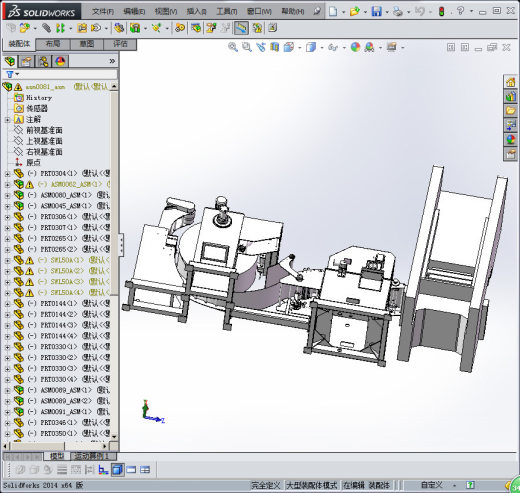Click the Zoom to Fit magnifier icon
The width and height of the screenshot is (520, 493).
pos(233,47)
